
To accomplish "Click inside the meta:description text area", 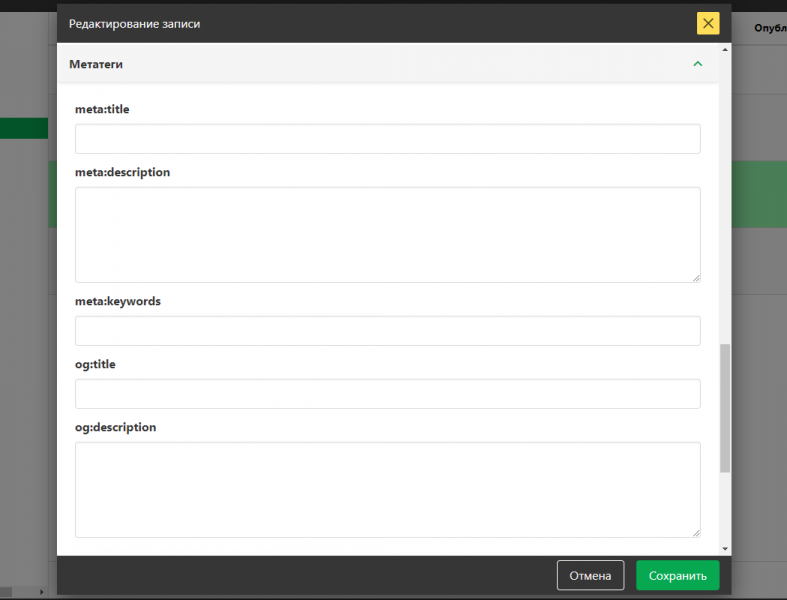I will [387, 234].
